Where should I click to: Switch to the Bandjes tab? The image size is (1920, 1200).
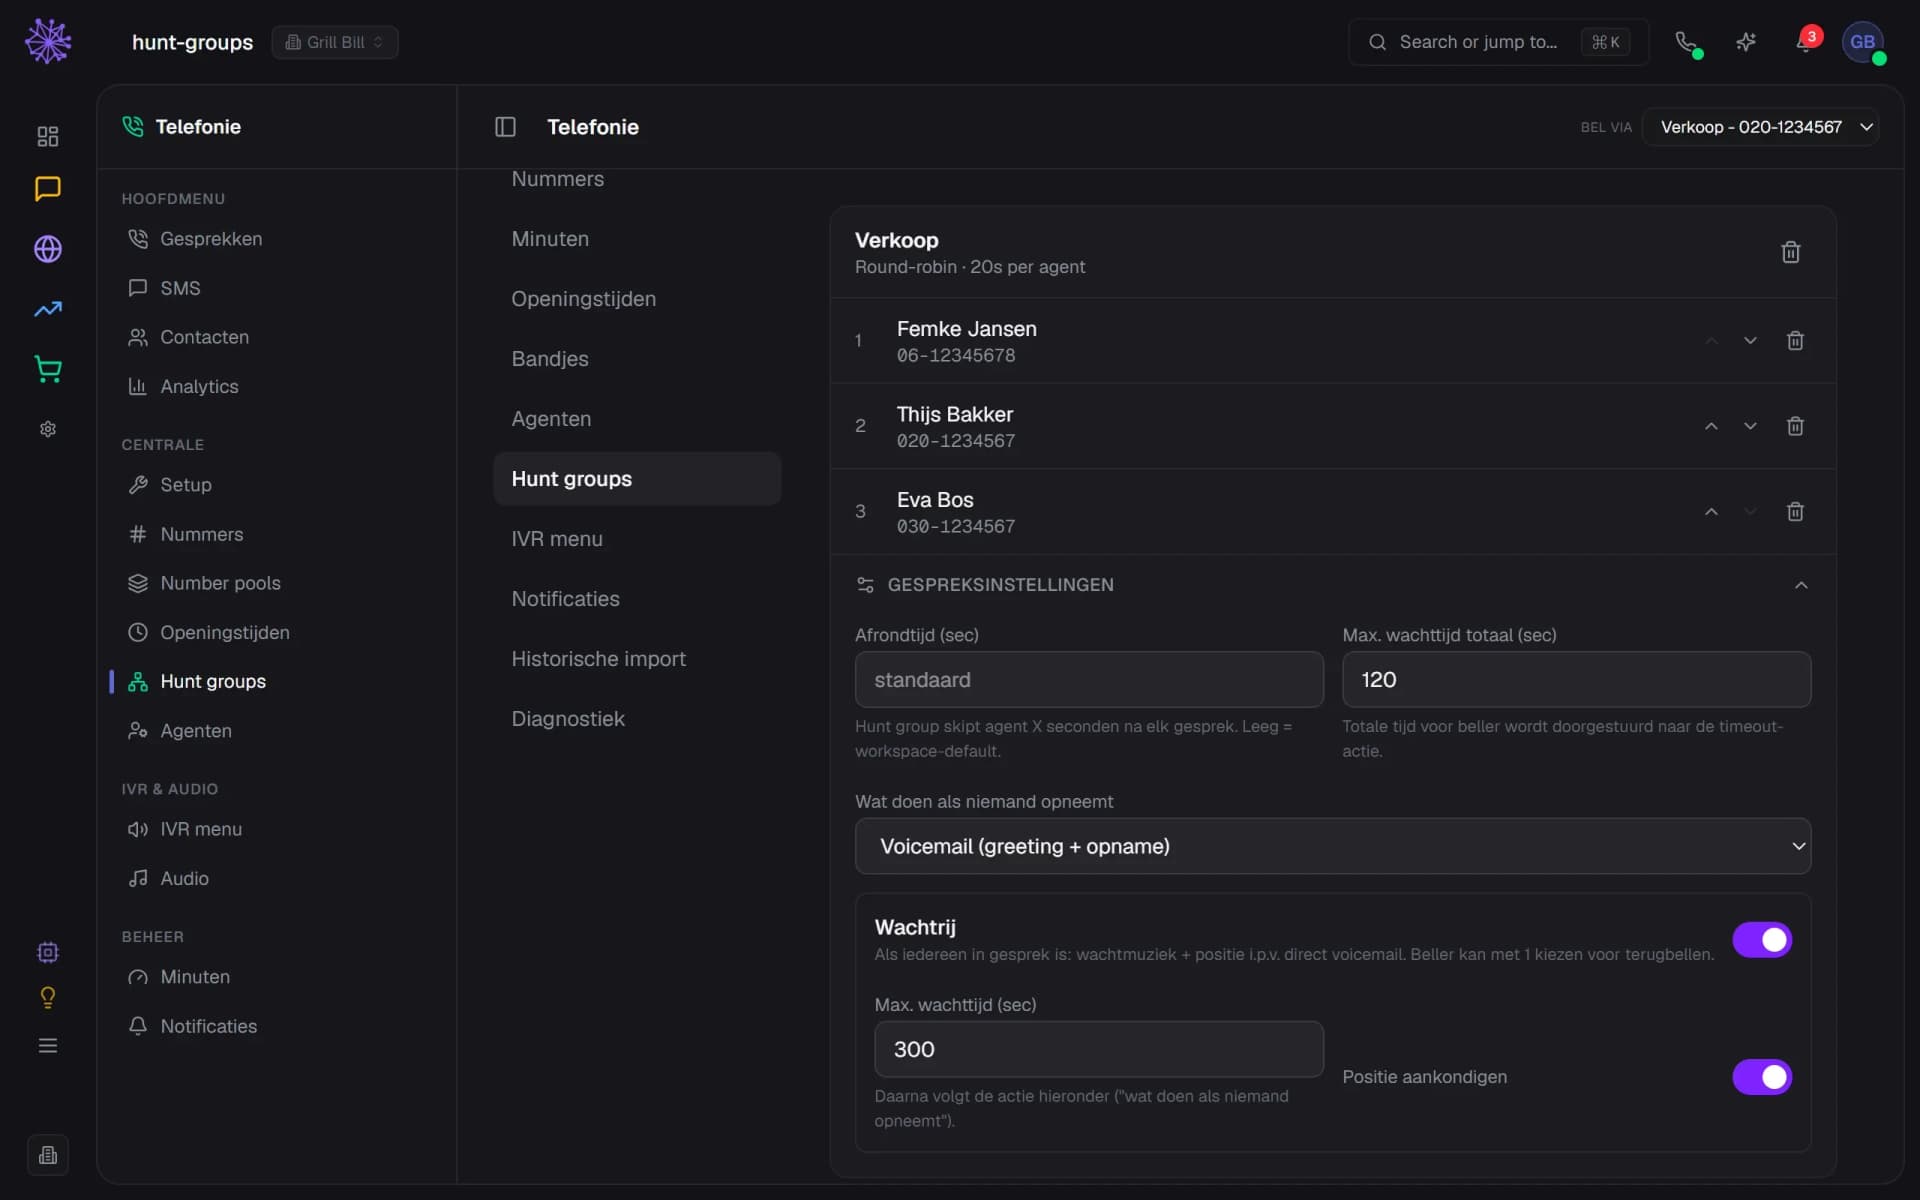550,359
